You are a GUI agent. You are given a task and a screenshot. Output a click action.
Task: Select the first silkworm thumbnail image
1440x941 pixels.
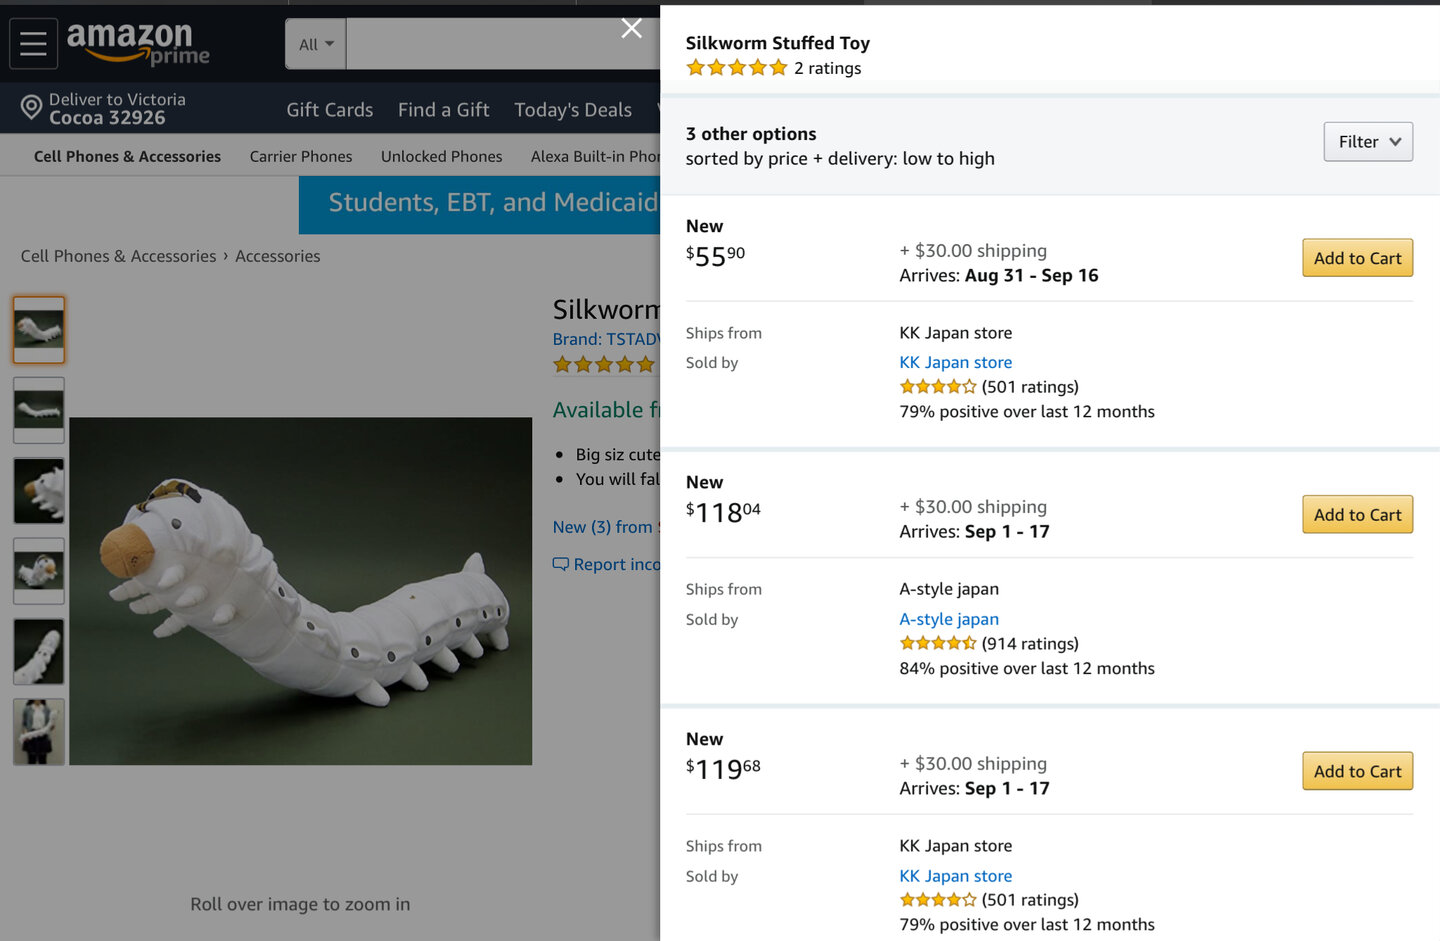pos(39,329)
